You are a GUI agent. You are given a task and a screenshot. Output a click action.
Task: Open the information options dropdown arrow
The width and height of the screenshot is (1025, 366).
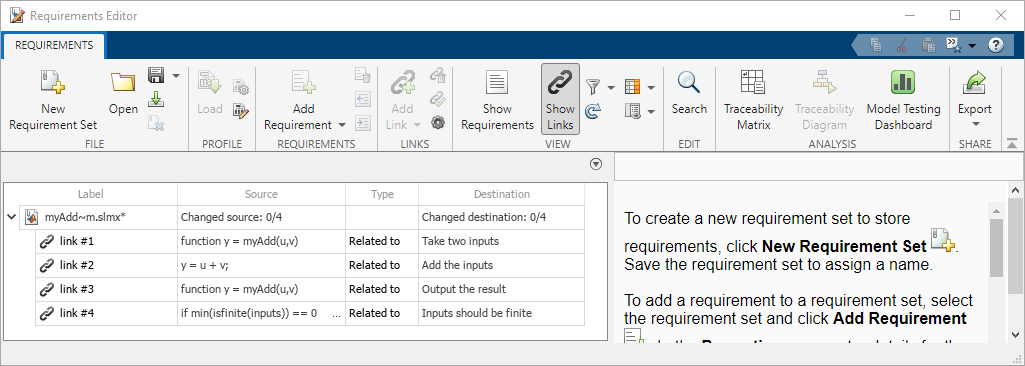pos(650,112)
